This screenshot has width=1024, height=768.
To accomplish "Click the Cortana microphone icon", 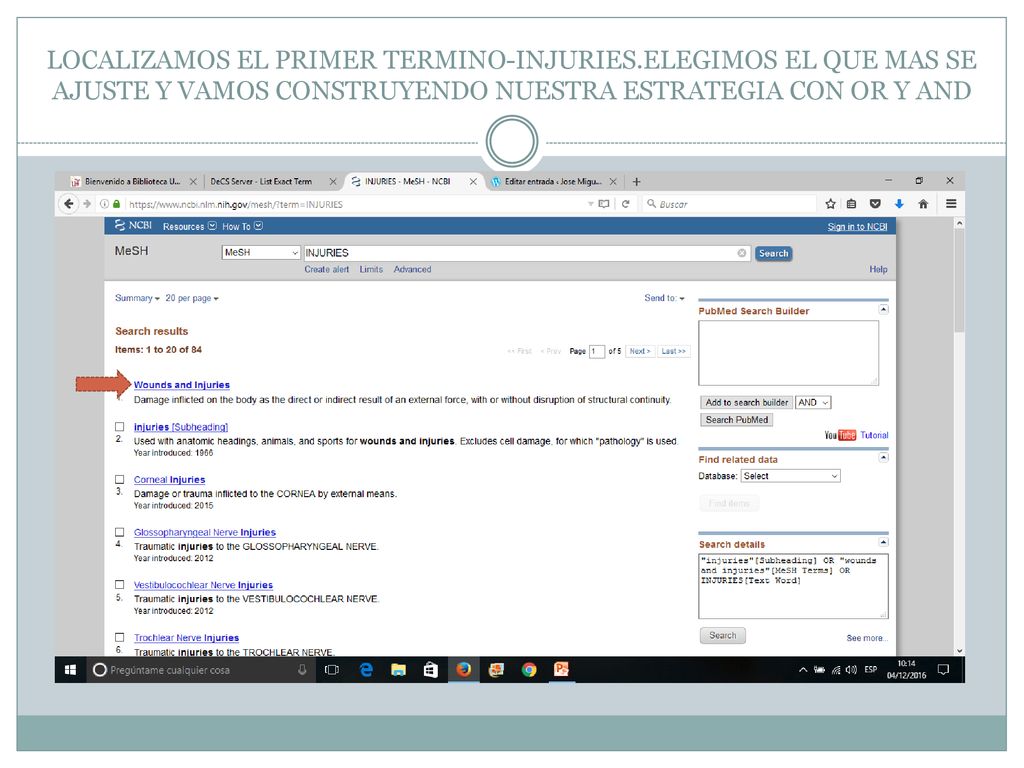I will point(302,669).
